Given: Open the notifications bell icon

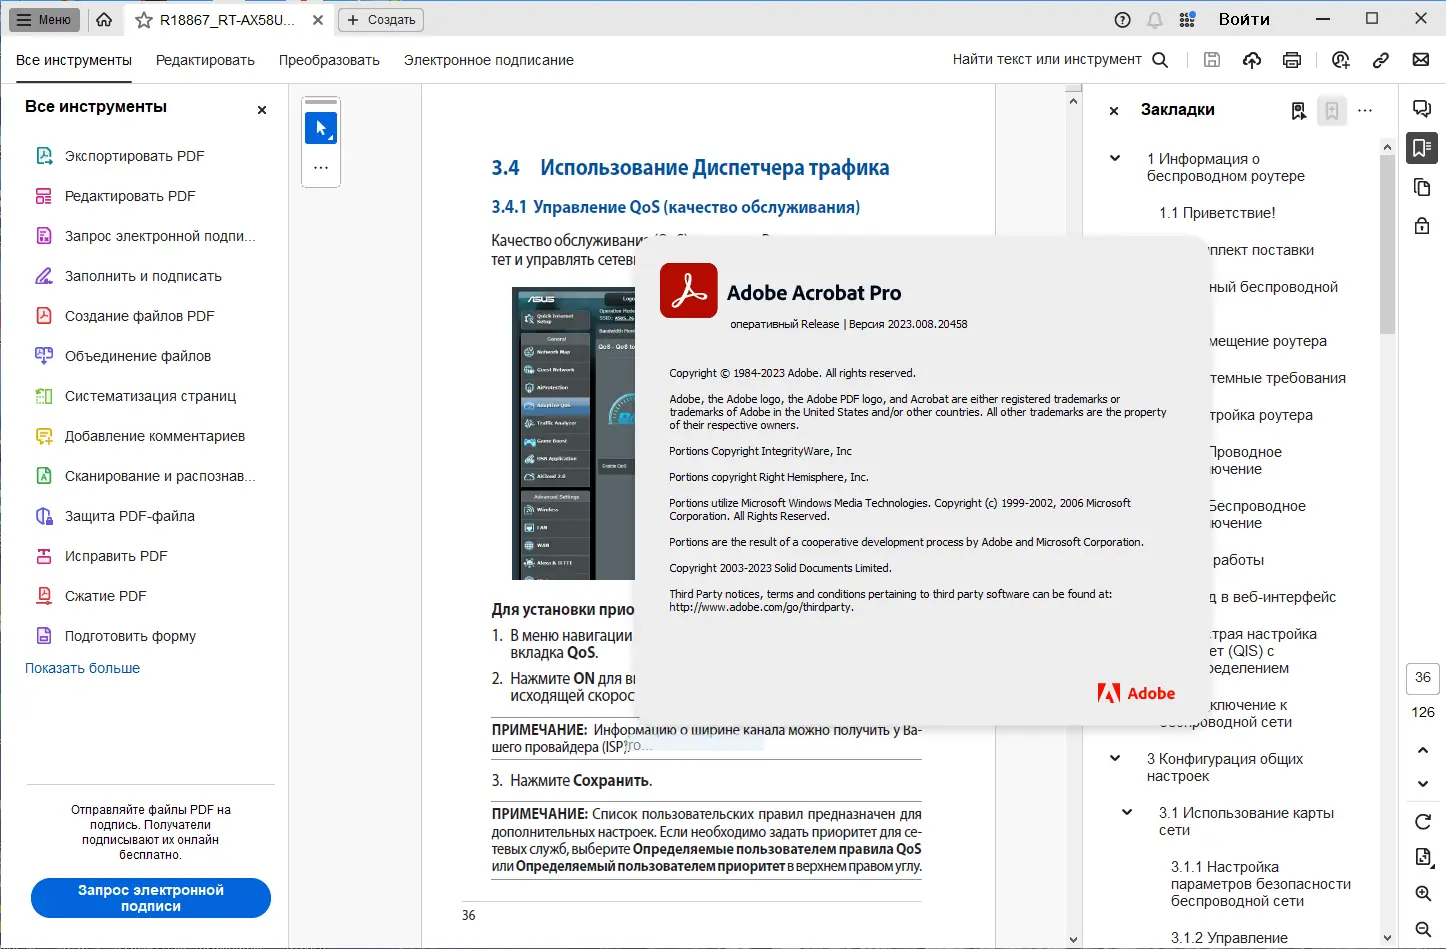Looking at the screenshot, I should coord(1155,19).
